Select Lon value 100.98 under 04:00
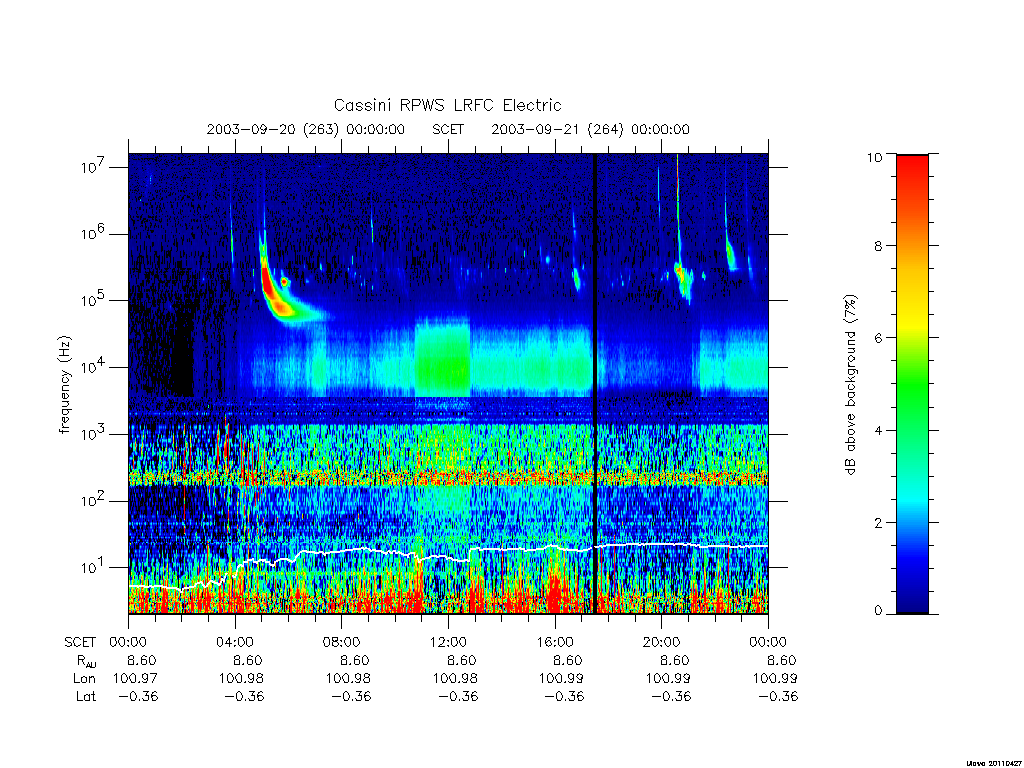The height and width of the screenshot is (768, 1024). (x=241, y=679)
